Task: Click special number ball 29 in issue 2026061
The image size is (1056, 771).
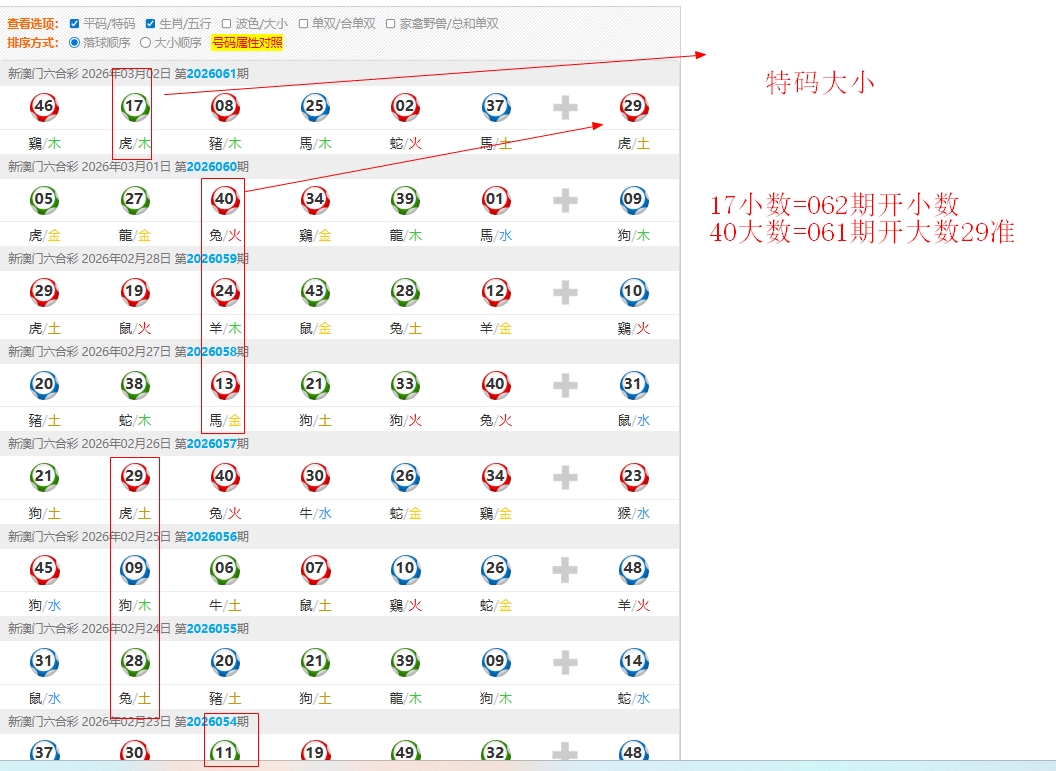Action: pyautogui.click(x=633, y=107)
